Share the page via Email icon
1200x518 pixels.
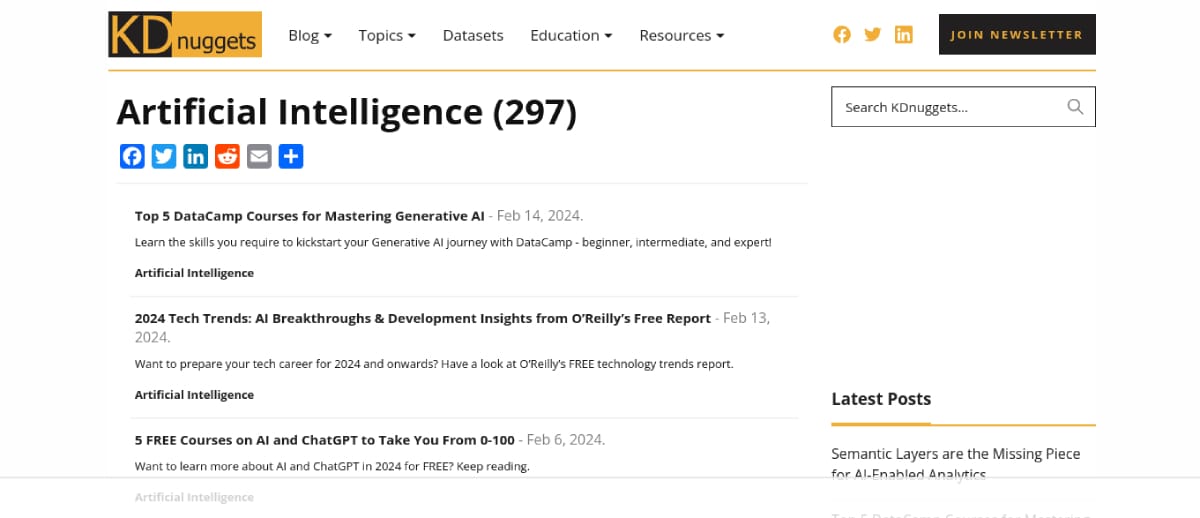259,157
